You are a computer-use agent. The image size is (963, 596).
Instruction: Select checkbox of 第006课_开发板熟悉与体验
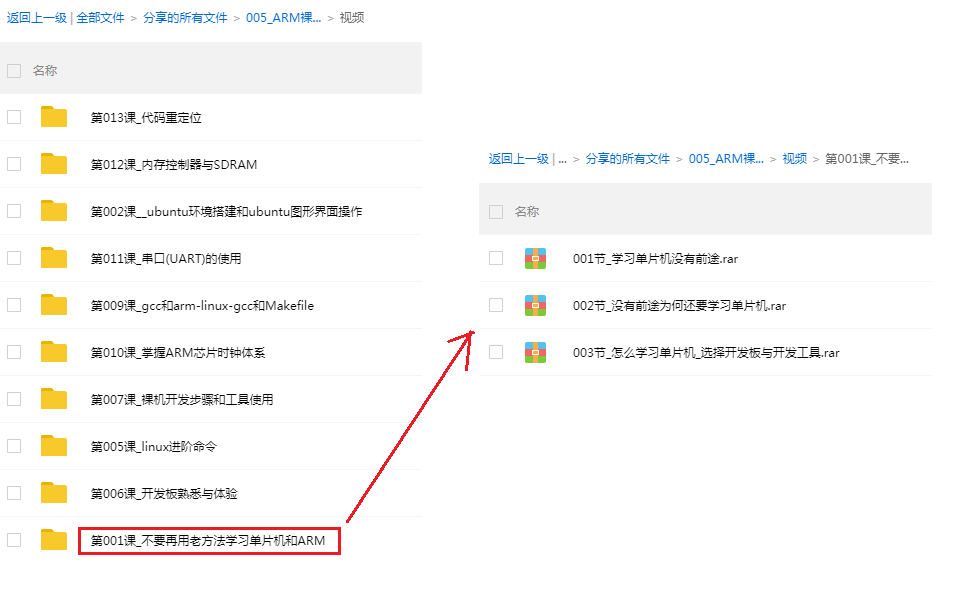pos(14,493)
